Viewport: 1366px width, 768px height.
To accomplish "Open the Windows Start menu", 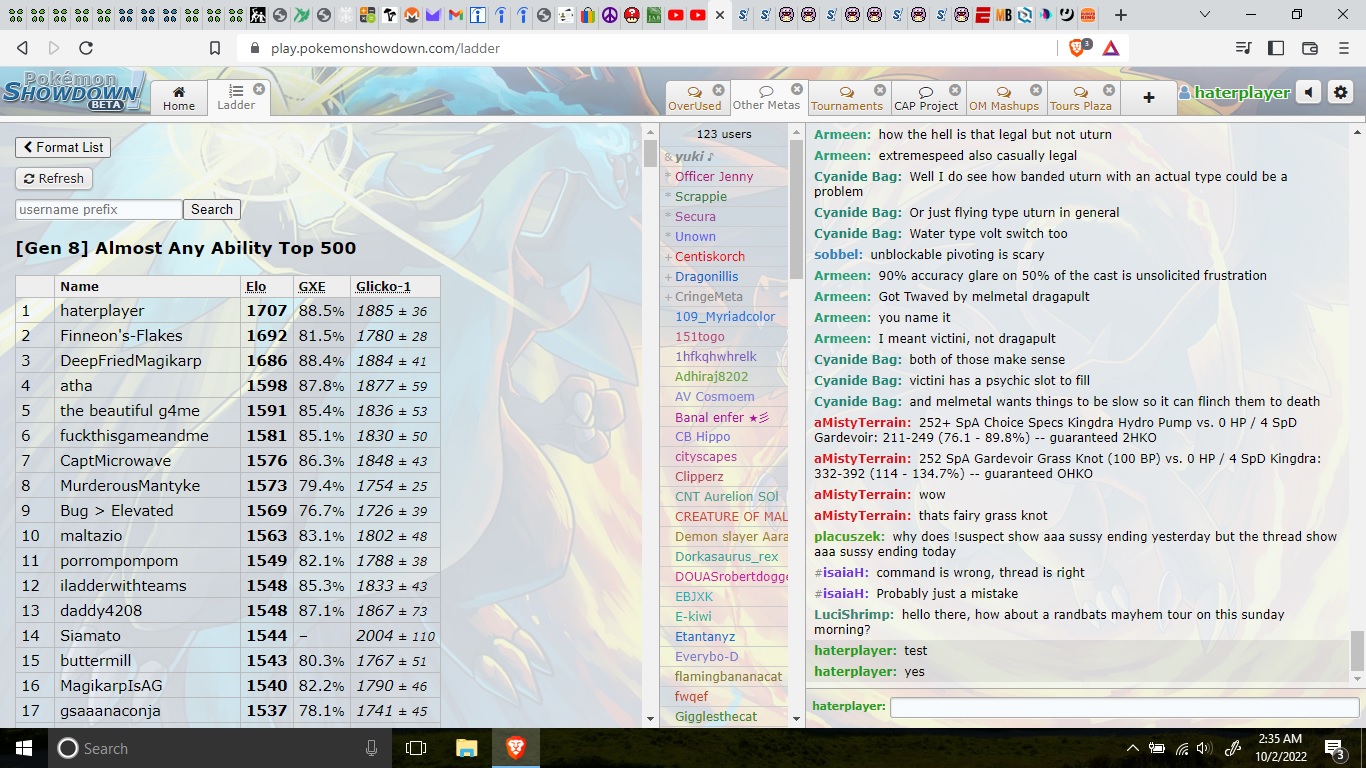I will (24, 747).
